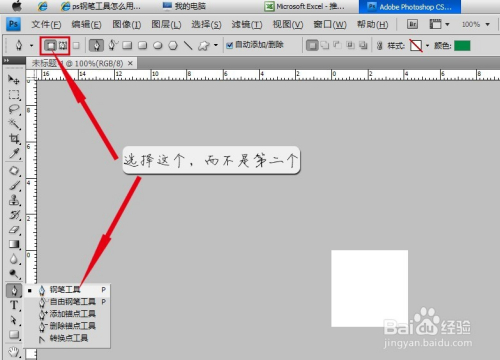Select the Magic Wand tool
Screen dimensions: 500x360
pyautogui.click(x=14, y=124)
